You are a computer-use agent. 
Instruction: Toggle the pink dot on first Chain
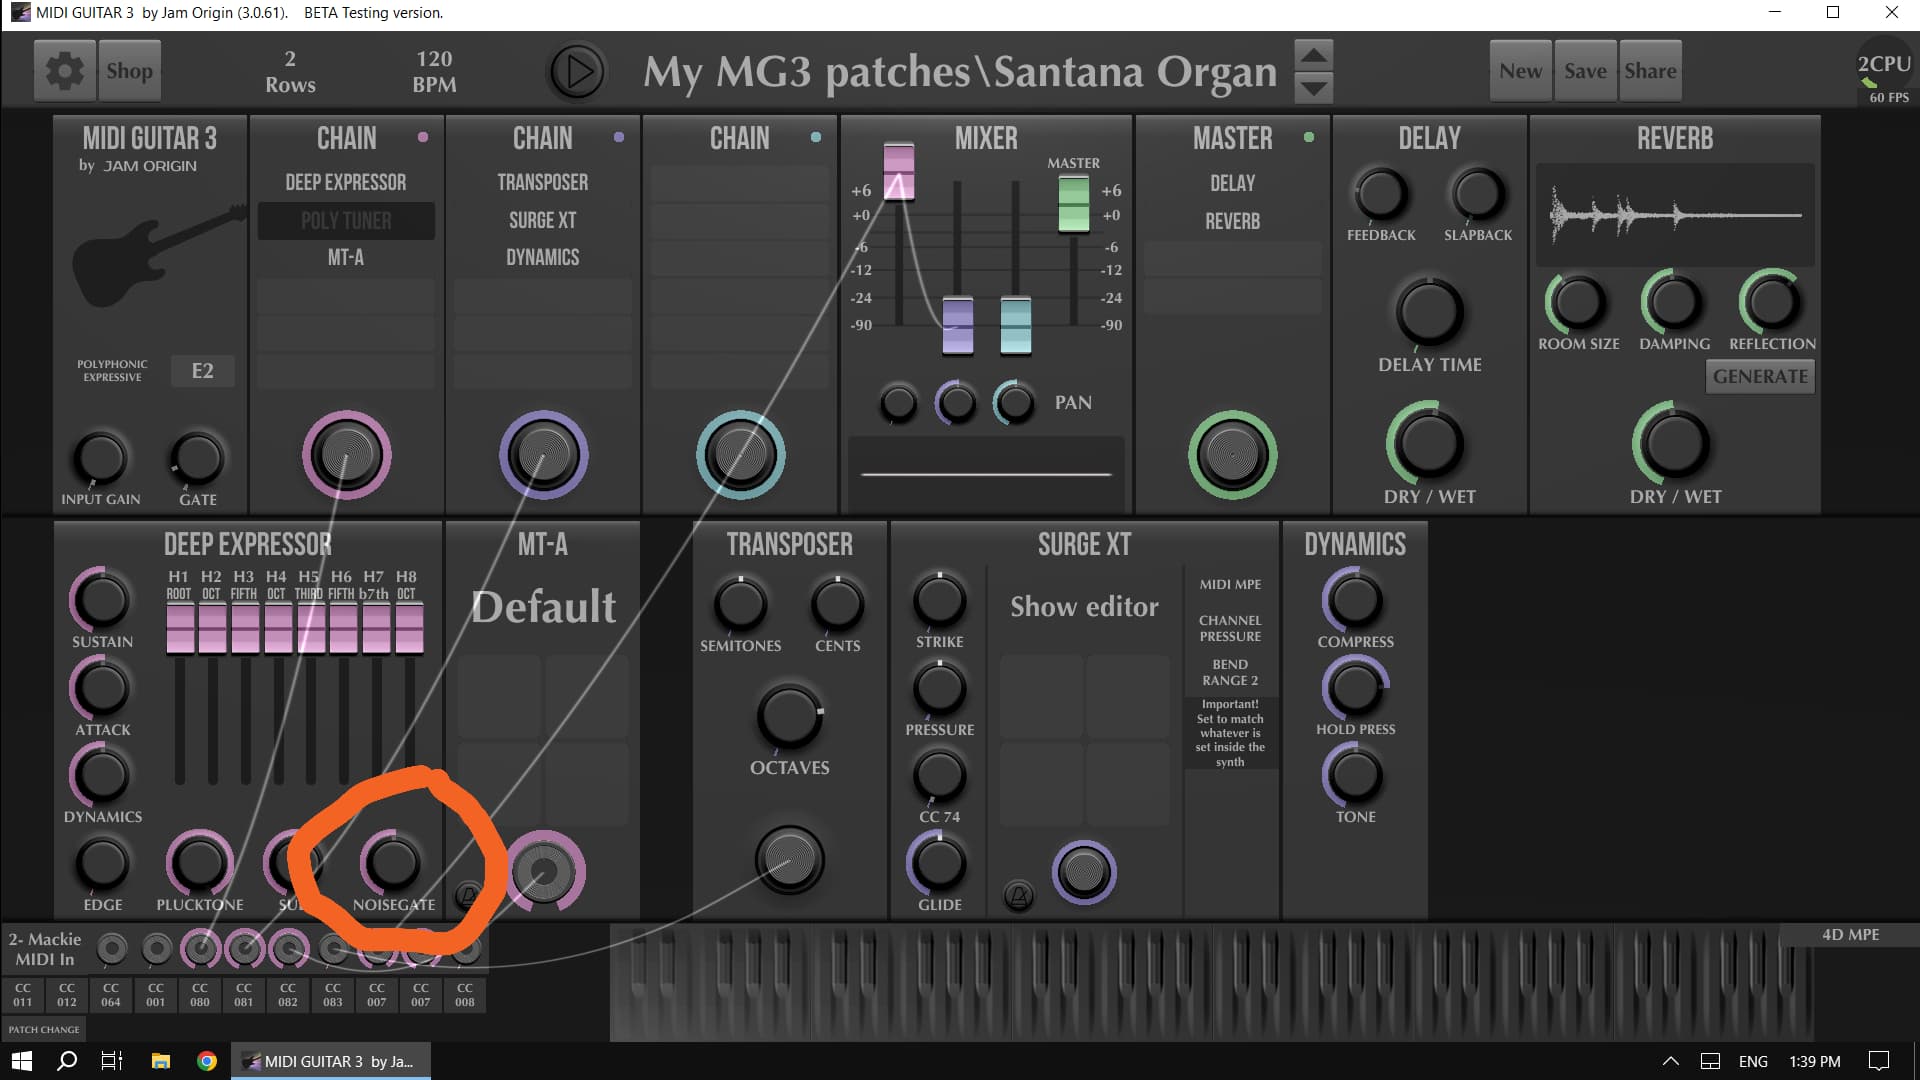[423, 137]
